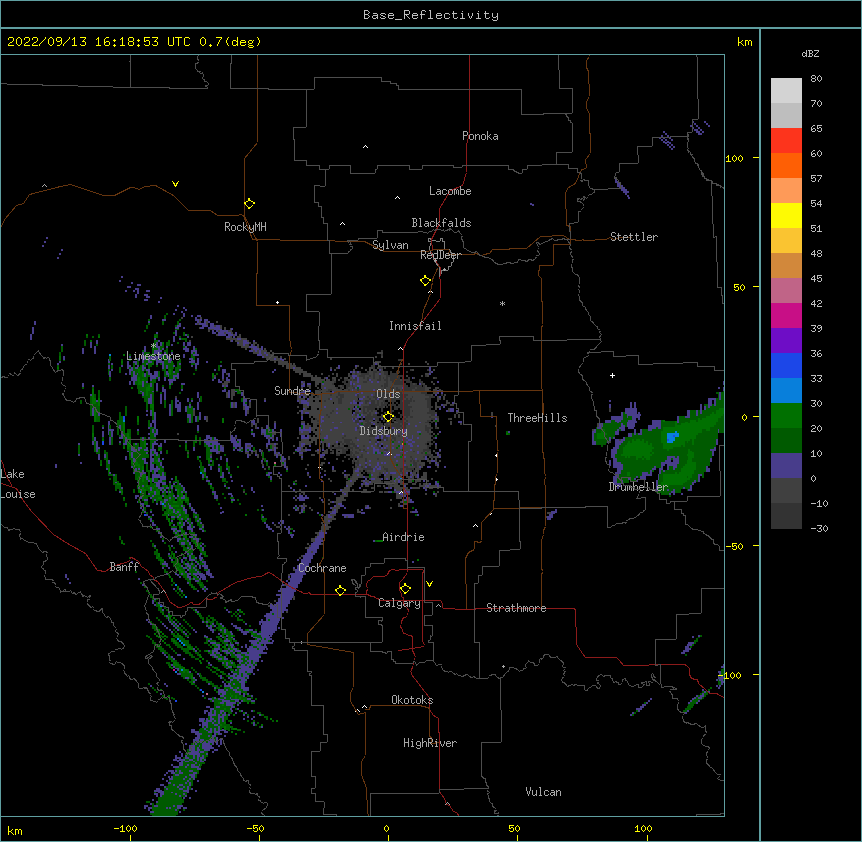862x842 pixels.
Task: Pick the red 65 dBZ color swatch
Action: pos(786,141)
